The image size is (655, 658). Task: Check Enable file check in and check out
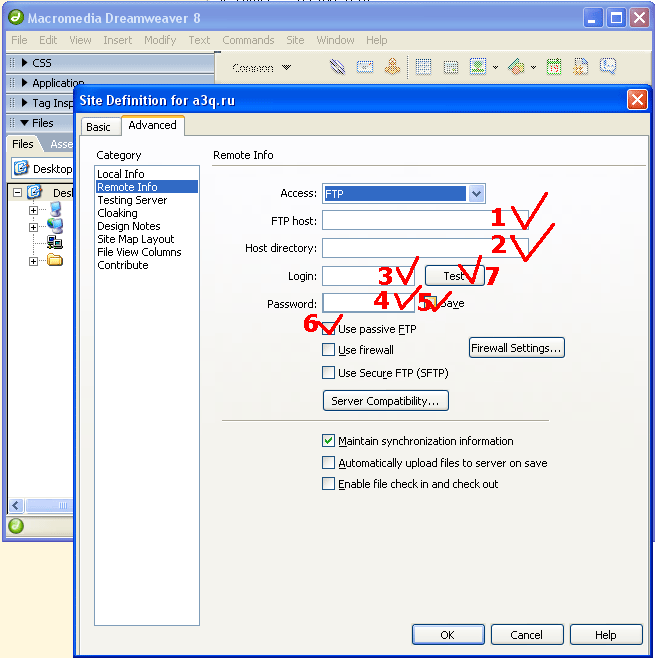(x=329, y=483)
